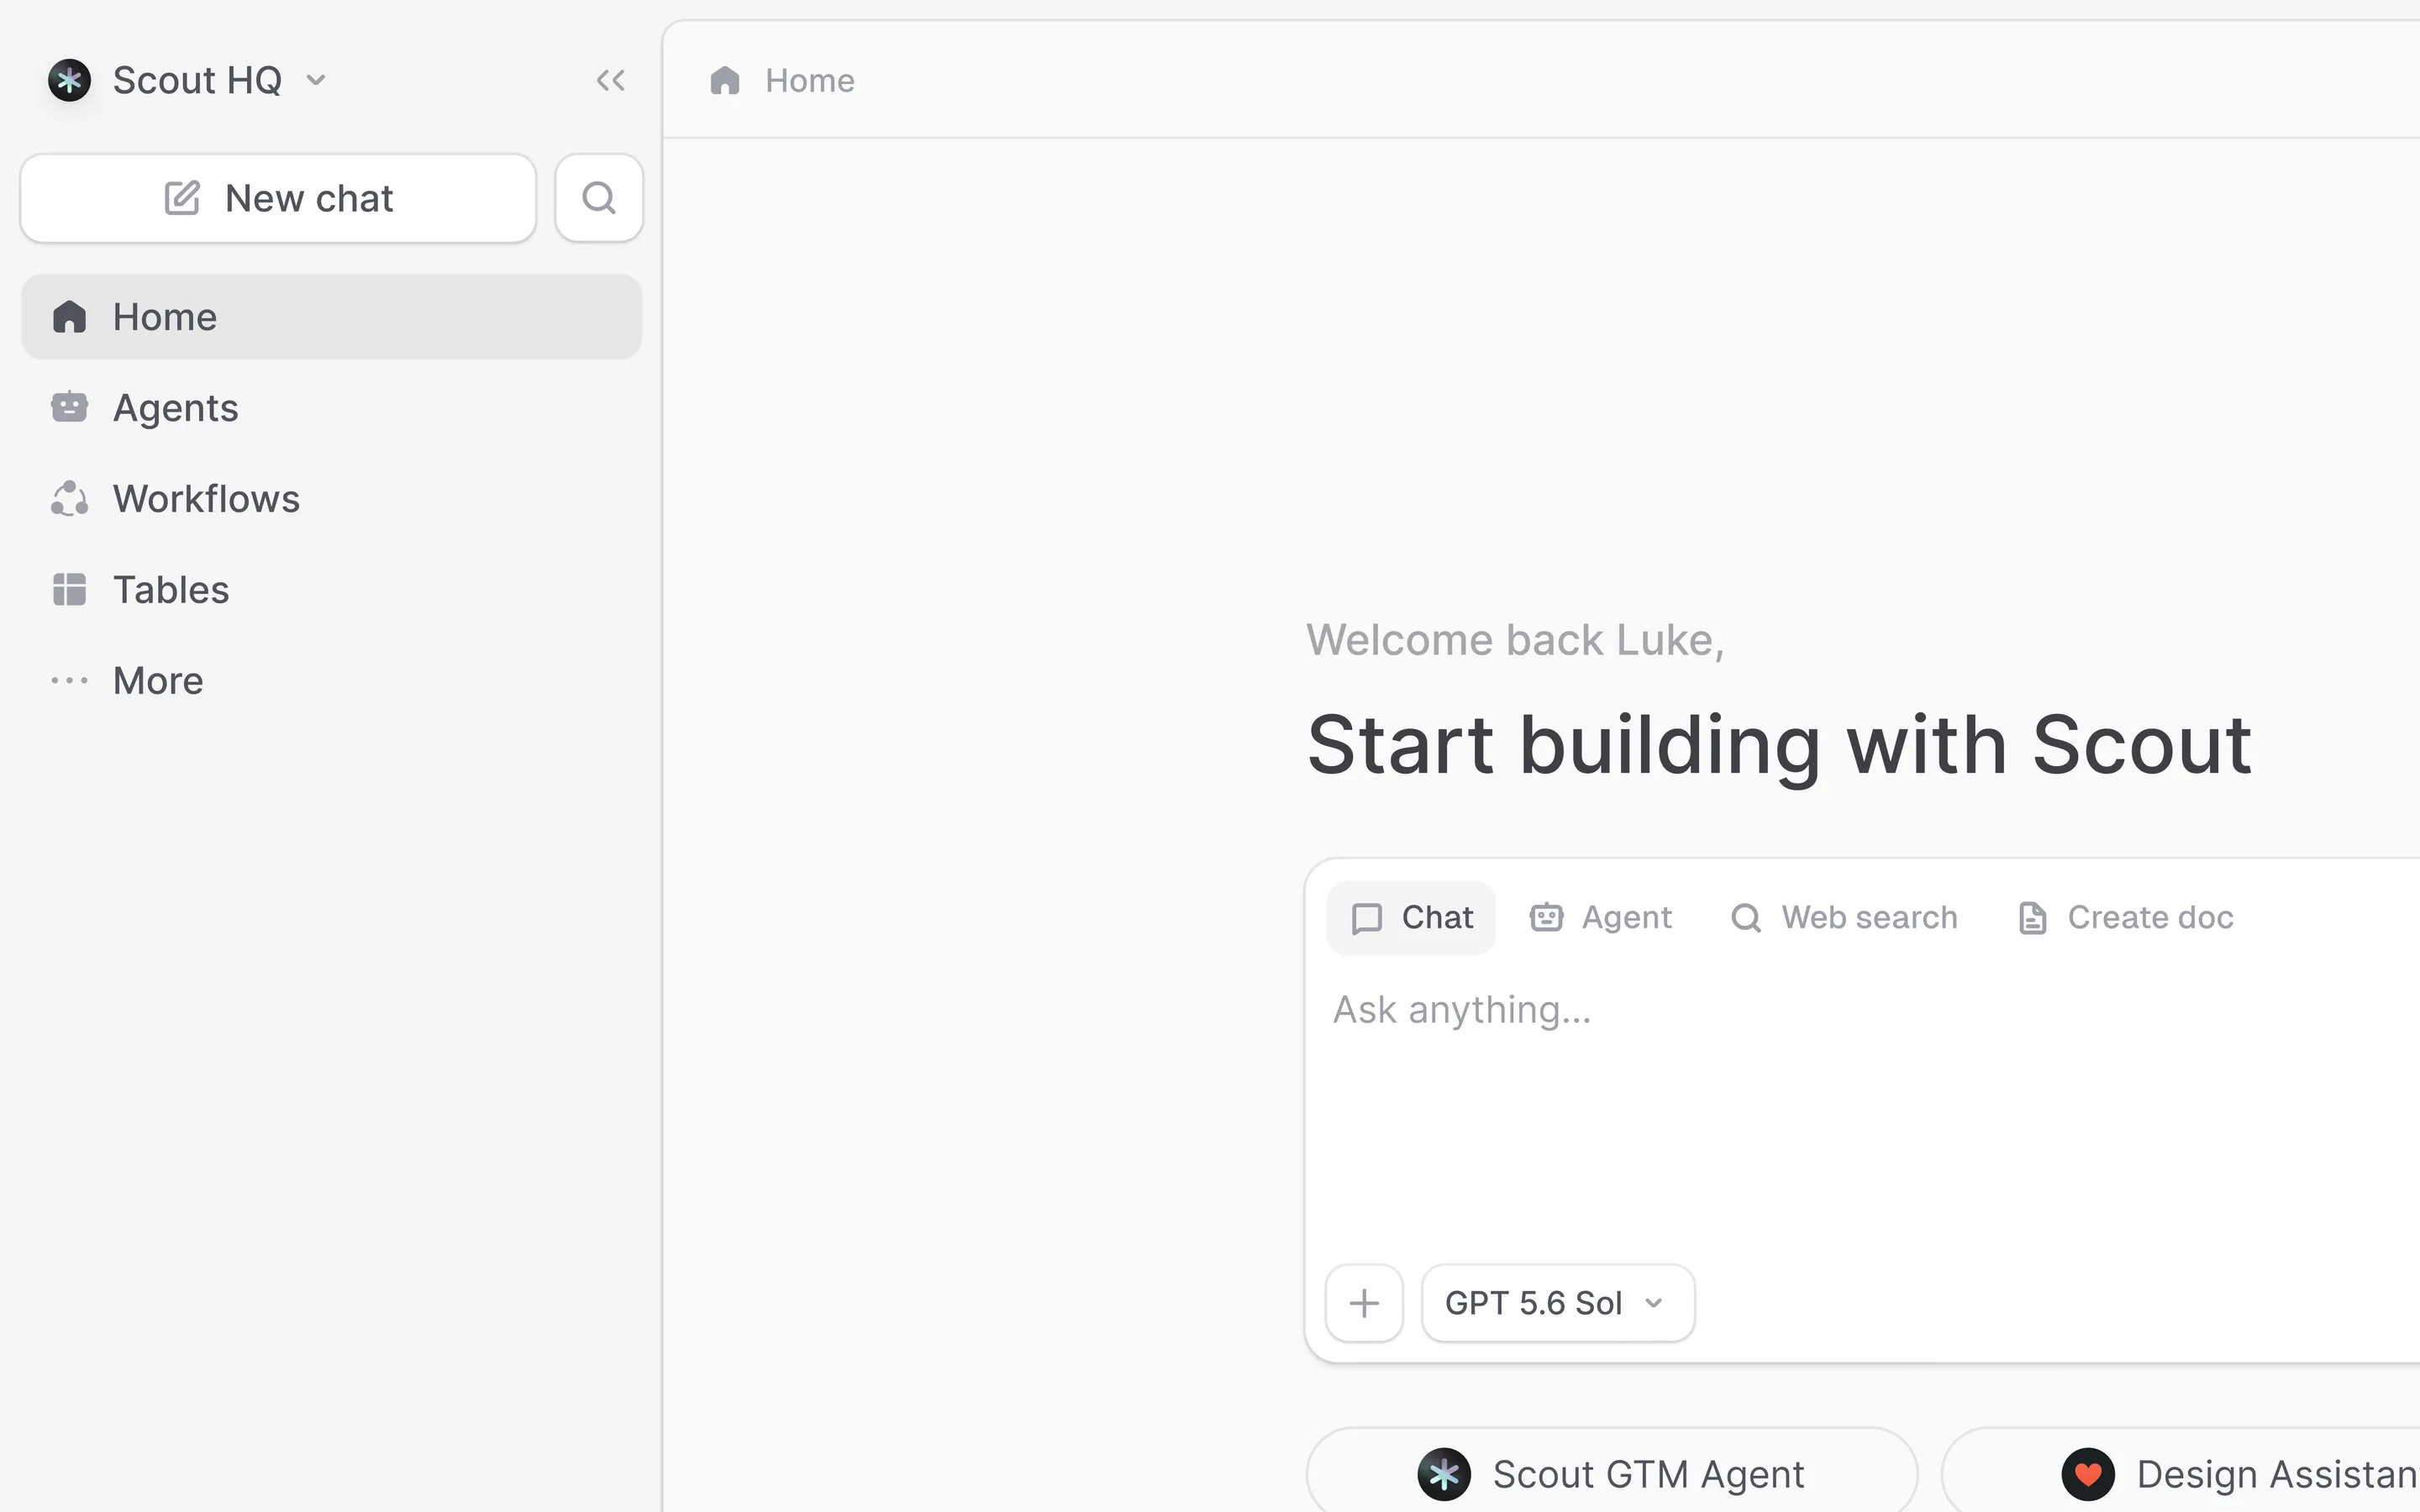Viewport: 2420px width, 1512px height.
Task: Open the GPT 5.6 Sol model dropdown
Action: click(1557, 1303)
